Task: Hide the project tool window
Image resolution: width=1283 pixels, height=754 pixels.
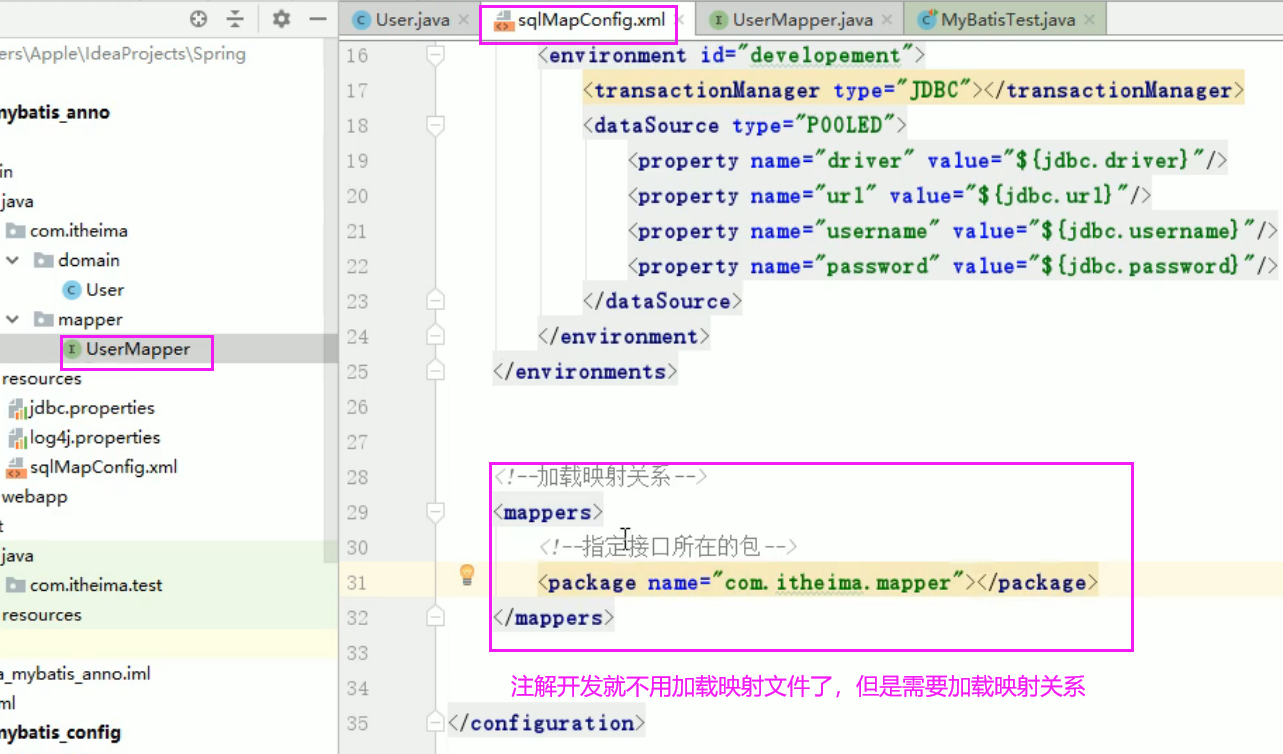Action: 317,19
